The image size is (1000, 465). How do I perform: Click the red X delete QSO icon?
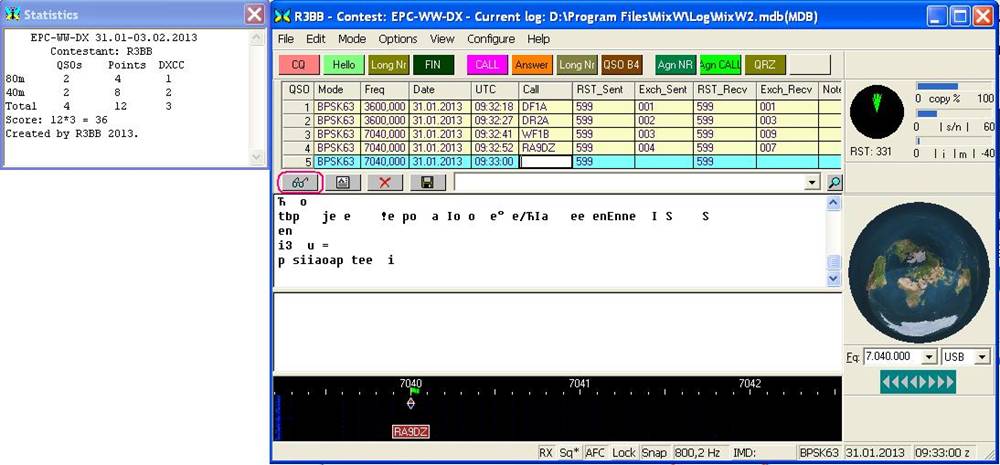384,183
